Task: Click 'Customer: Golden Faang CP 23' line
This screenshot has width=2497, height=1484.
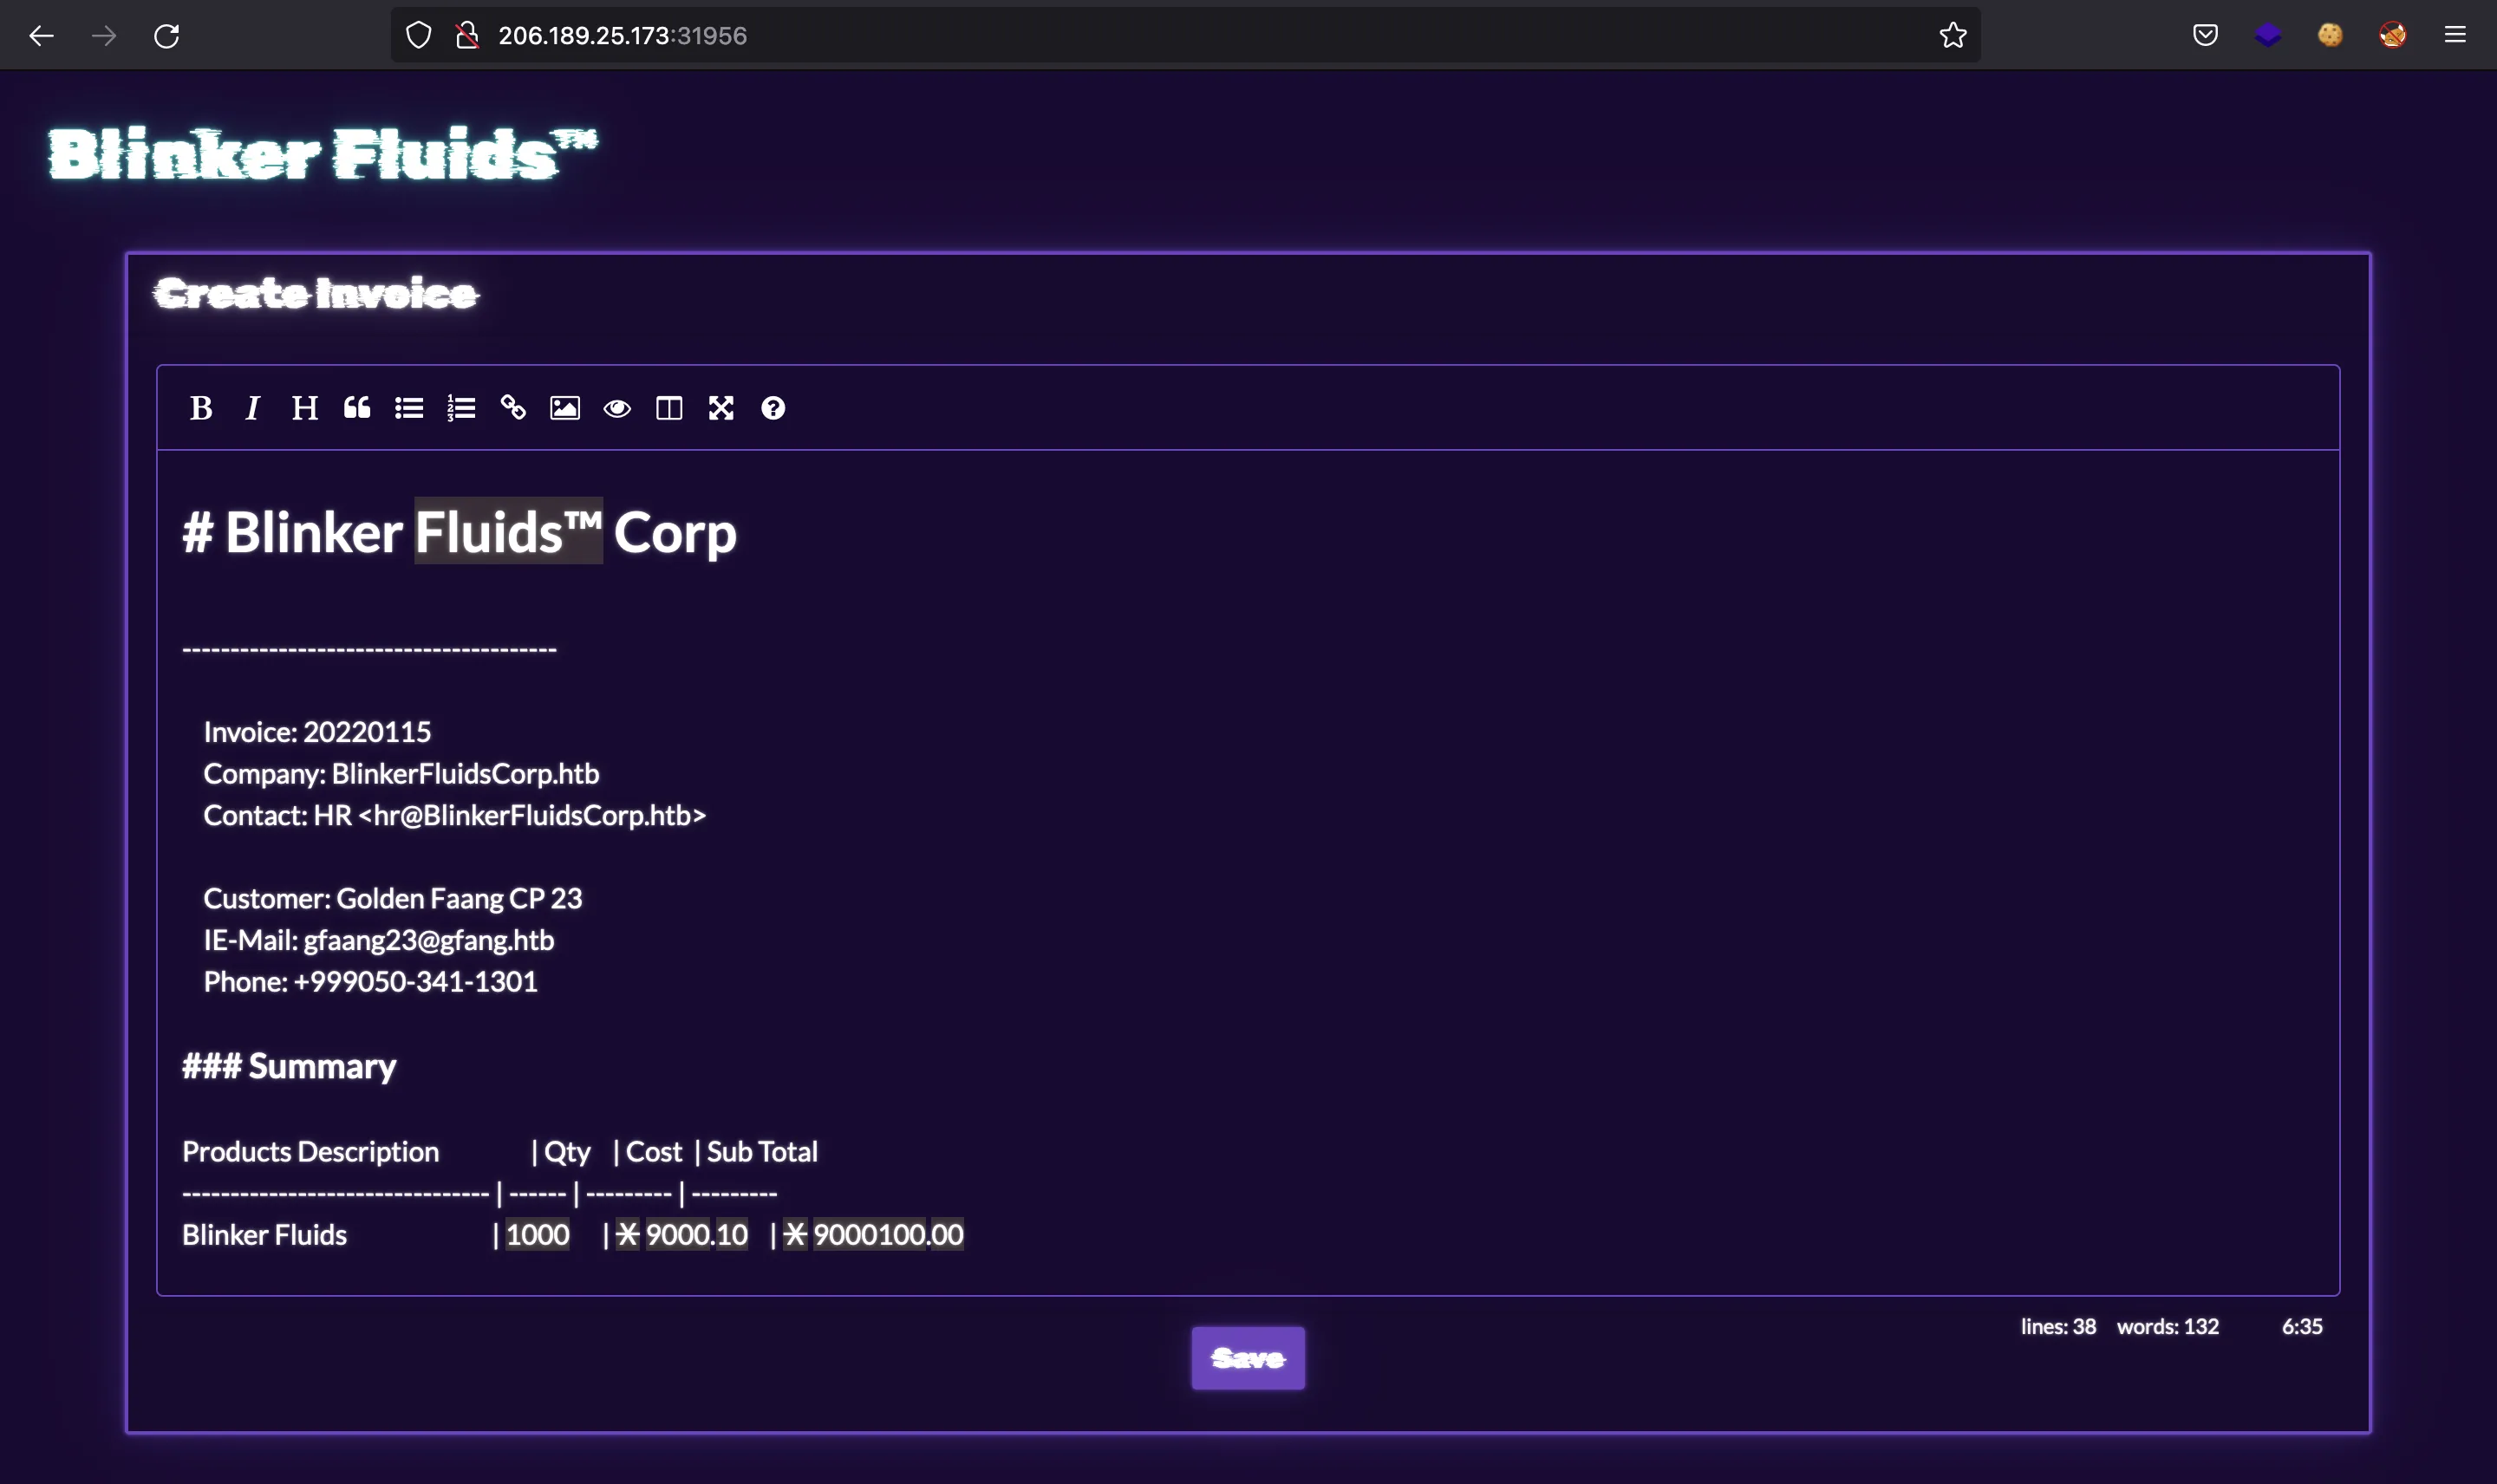Action: [x=392, y=898]
